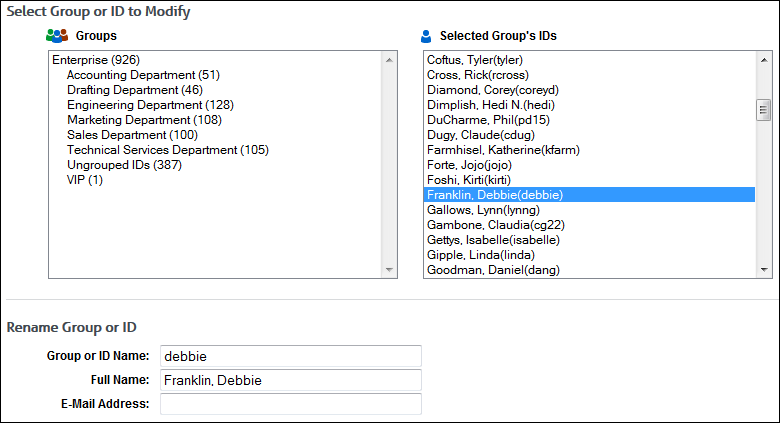Viewport: 780px width, 423px height.
Task: Click into the Full Name field
Action: pos(290,380)
